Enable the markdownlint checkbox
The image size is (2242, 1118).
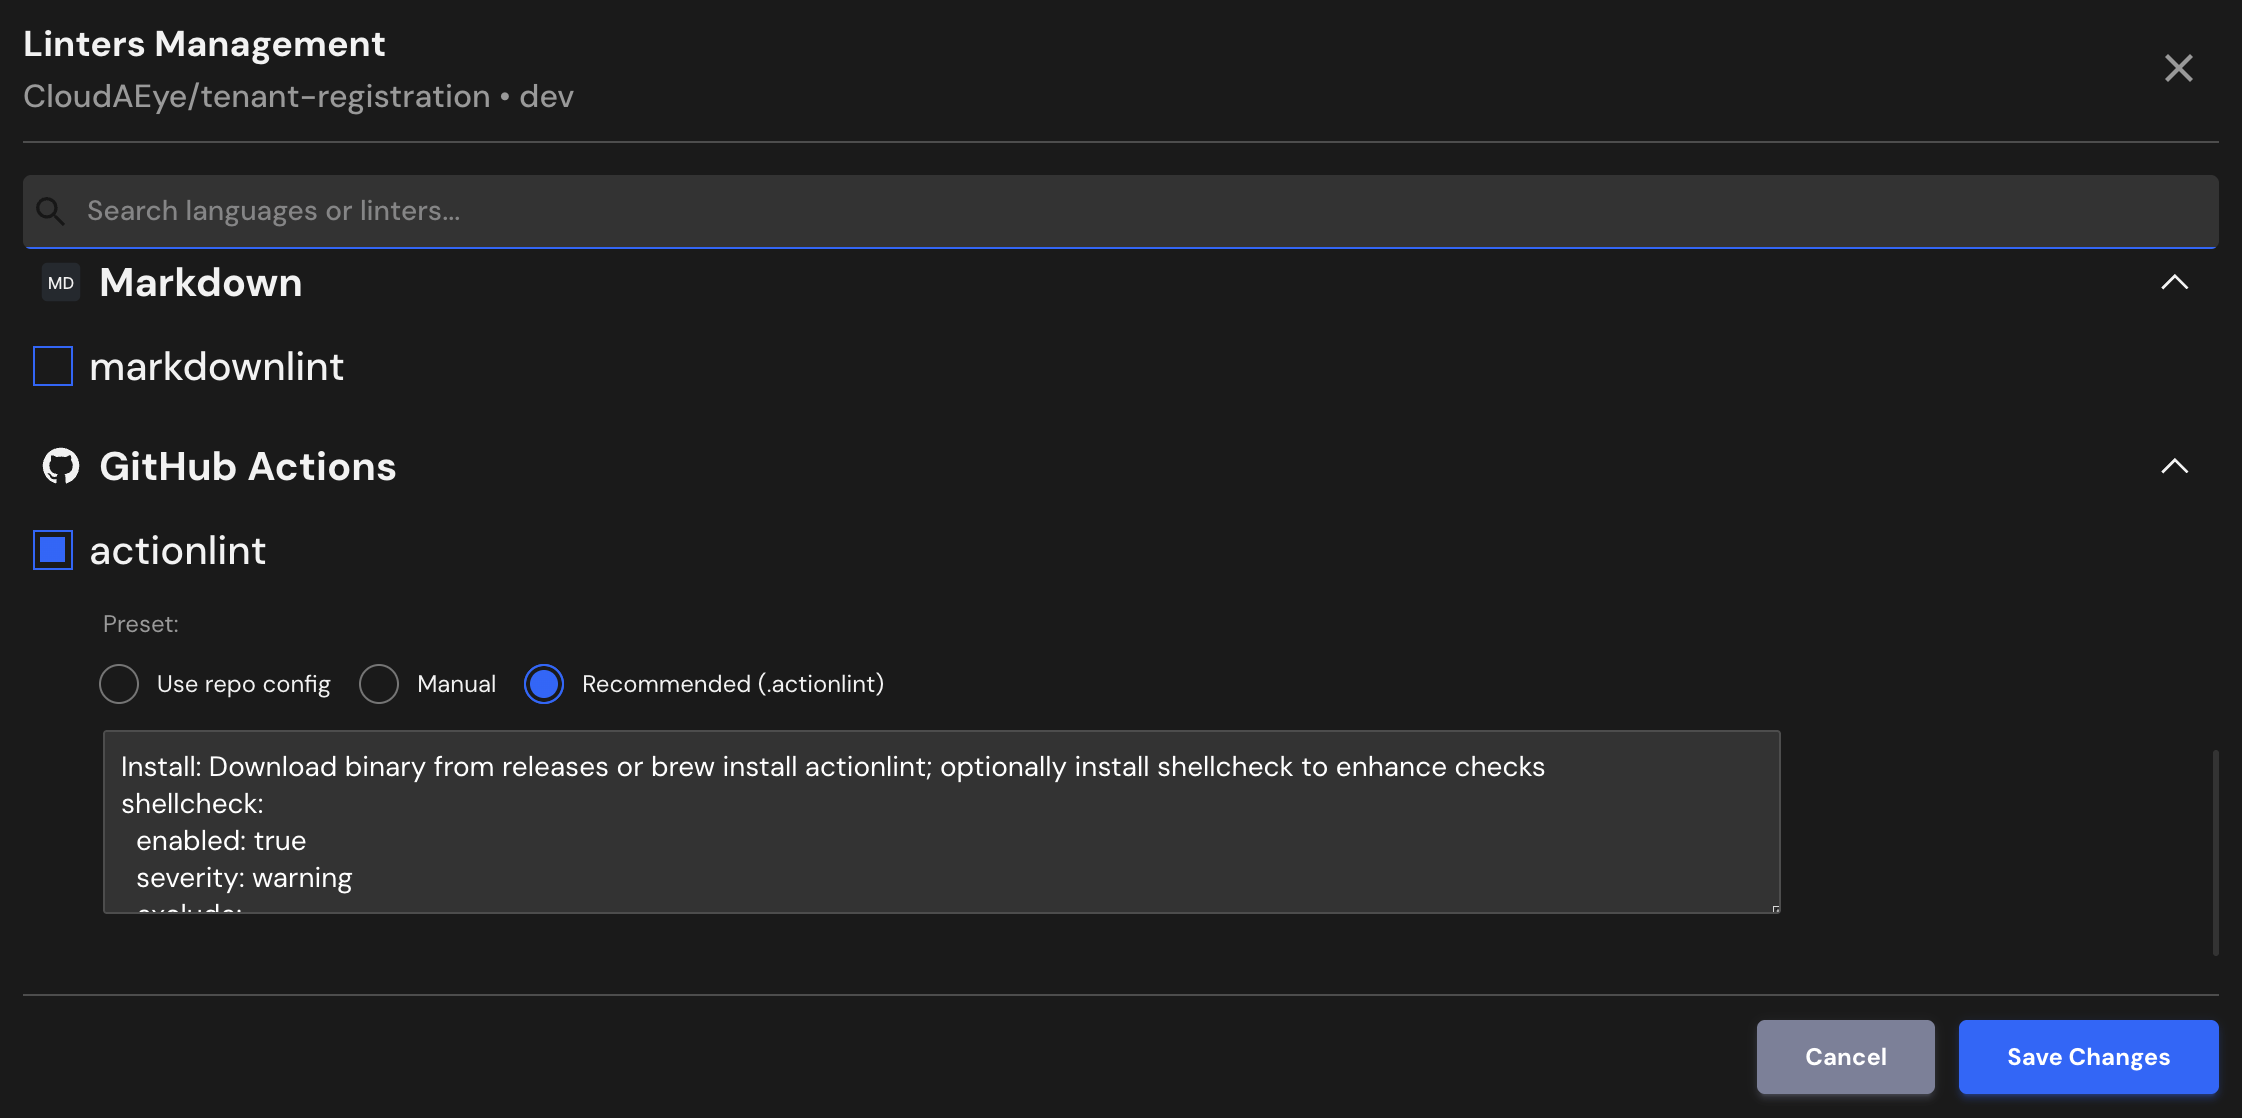53,366
